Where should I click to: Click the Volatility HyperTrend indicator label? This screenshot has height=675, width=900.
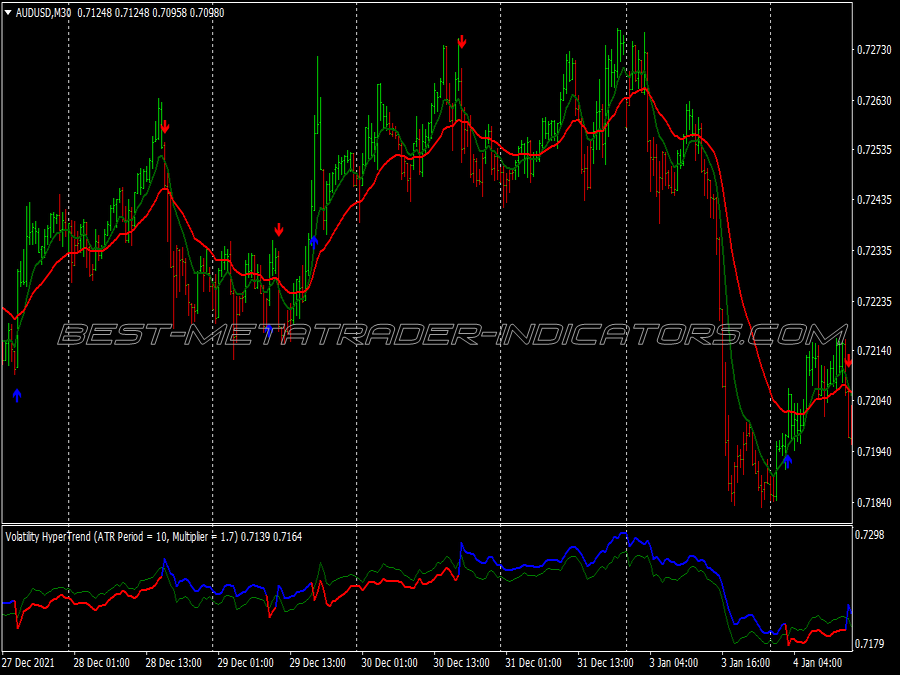coord(122,537)
